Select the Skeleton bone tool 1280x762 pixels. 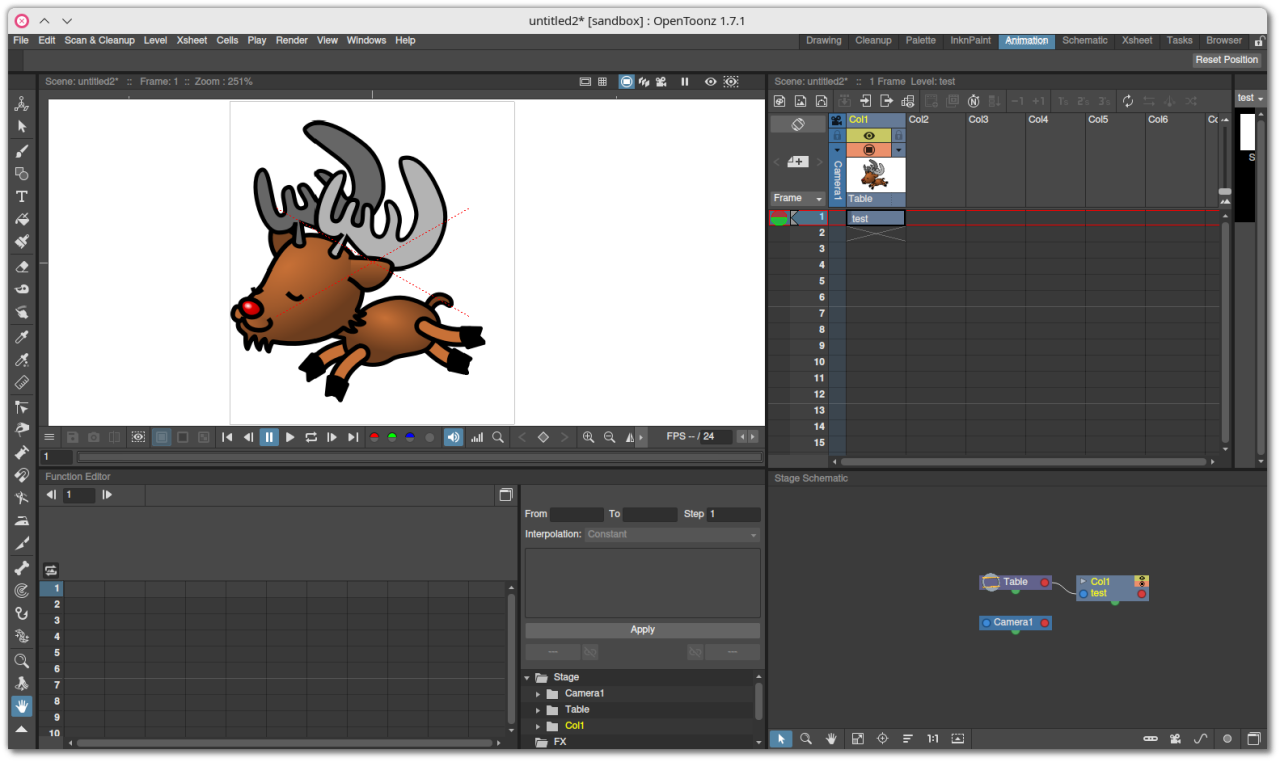[21, 568]
